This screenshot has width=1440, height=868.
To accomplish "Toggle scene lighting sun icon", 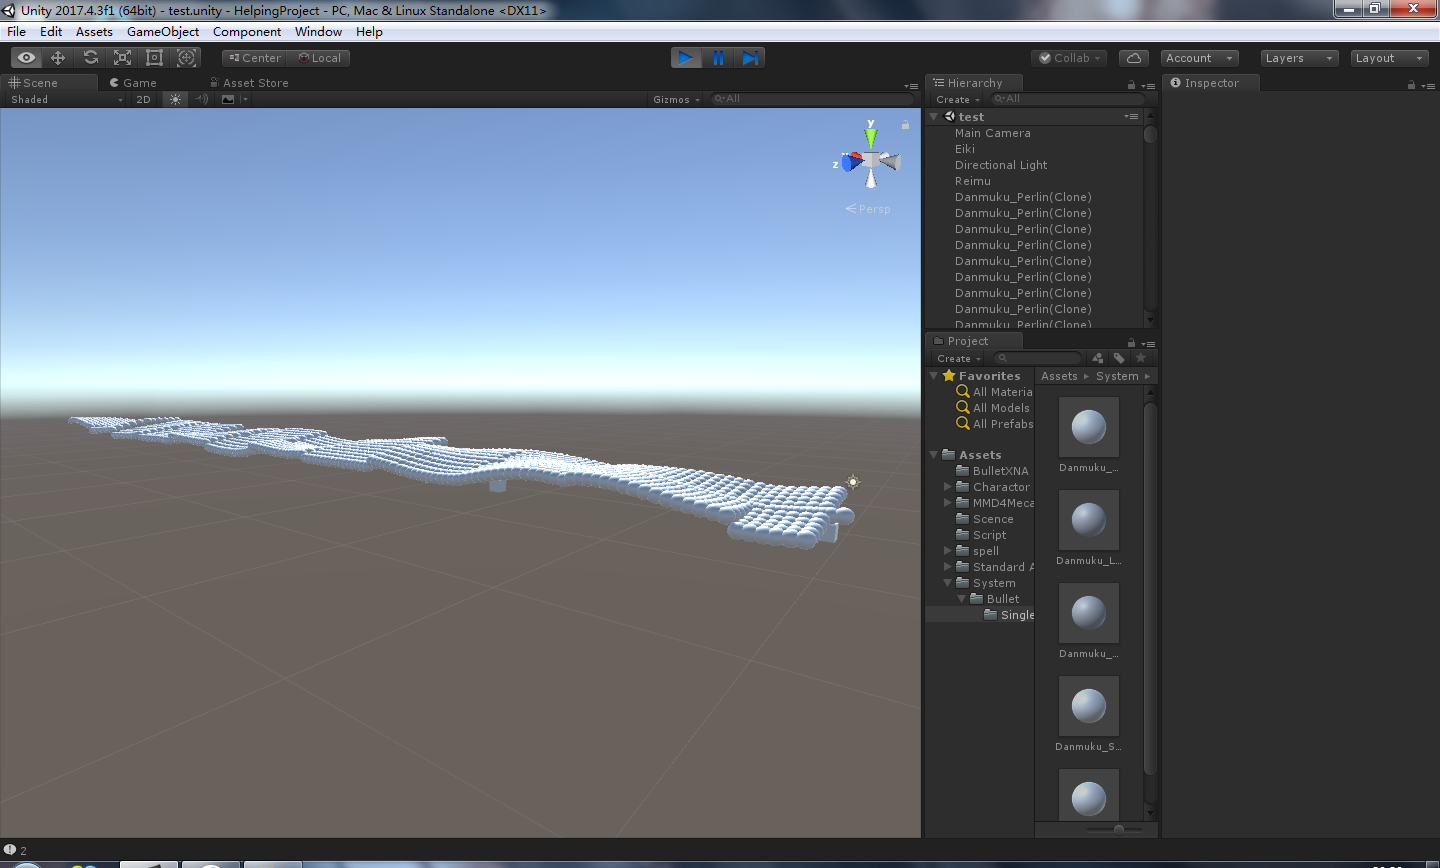I will (x=175, y=99).
